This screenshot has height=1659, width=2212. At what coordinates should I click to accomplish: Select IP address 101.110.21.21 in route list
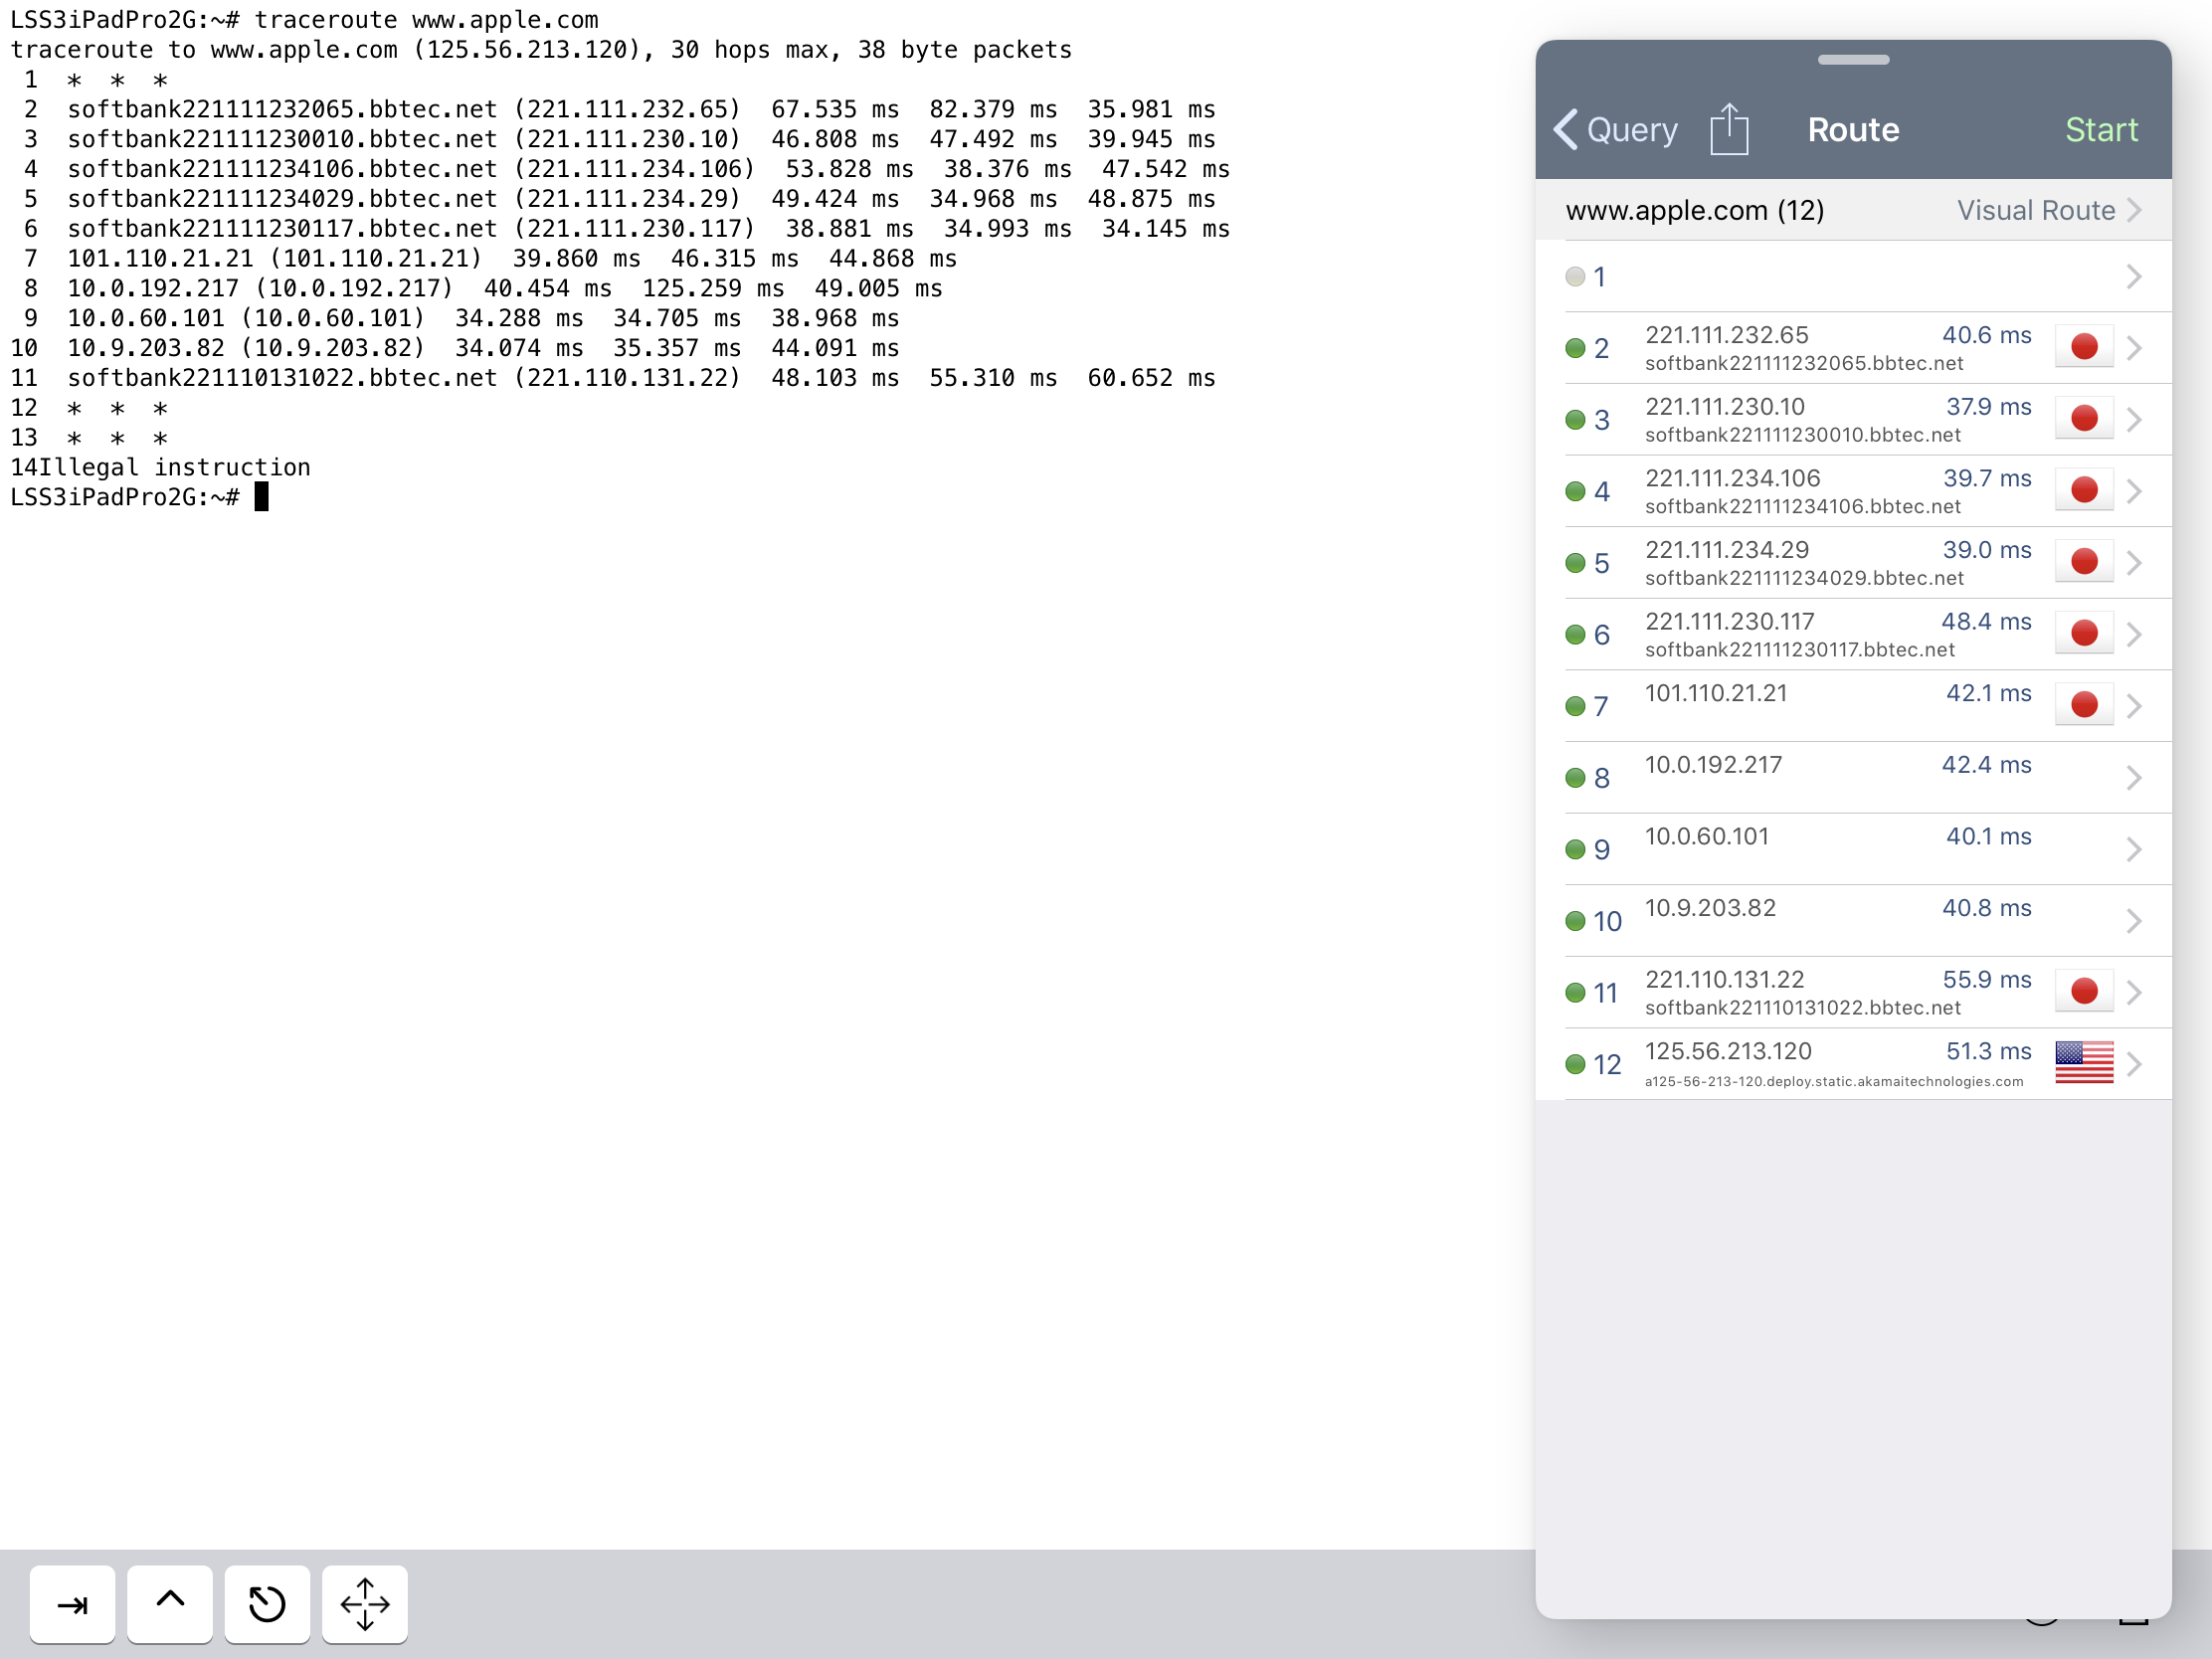tap(1716, 693)
